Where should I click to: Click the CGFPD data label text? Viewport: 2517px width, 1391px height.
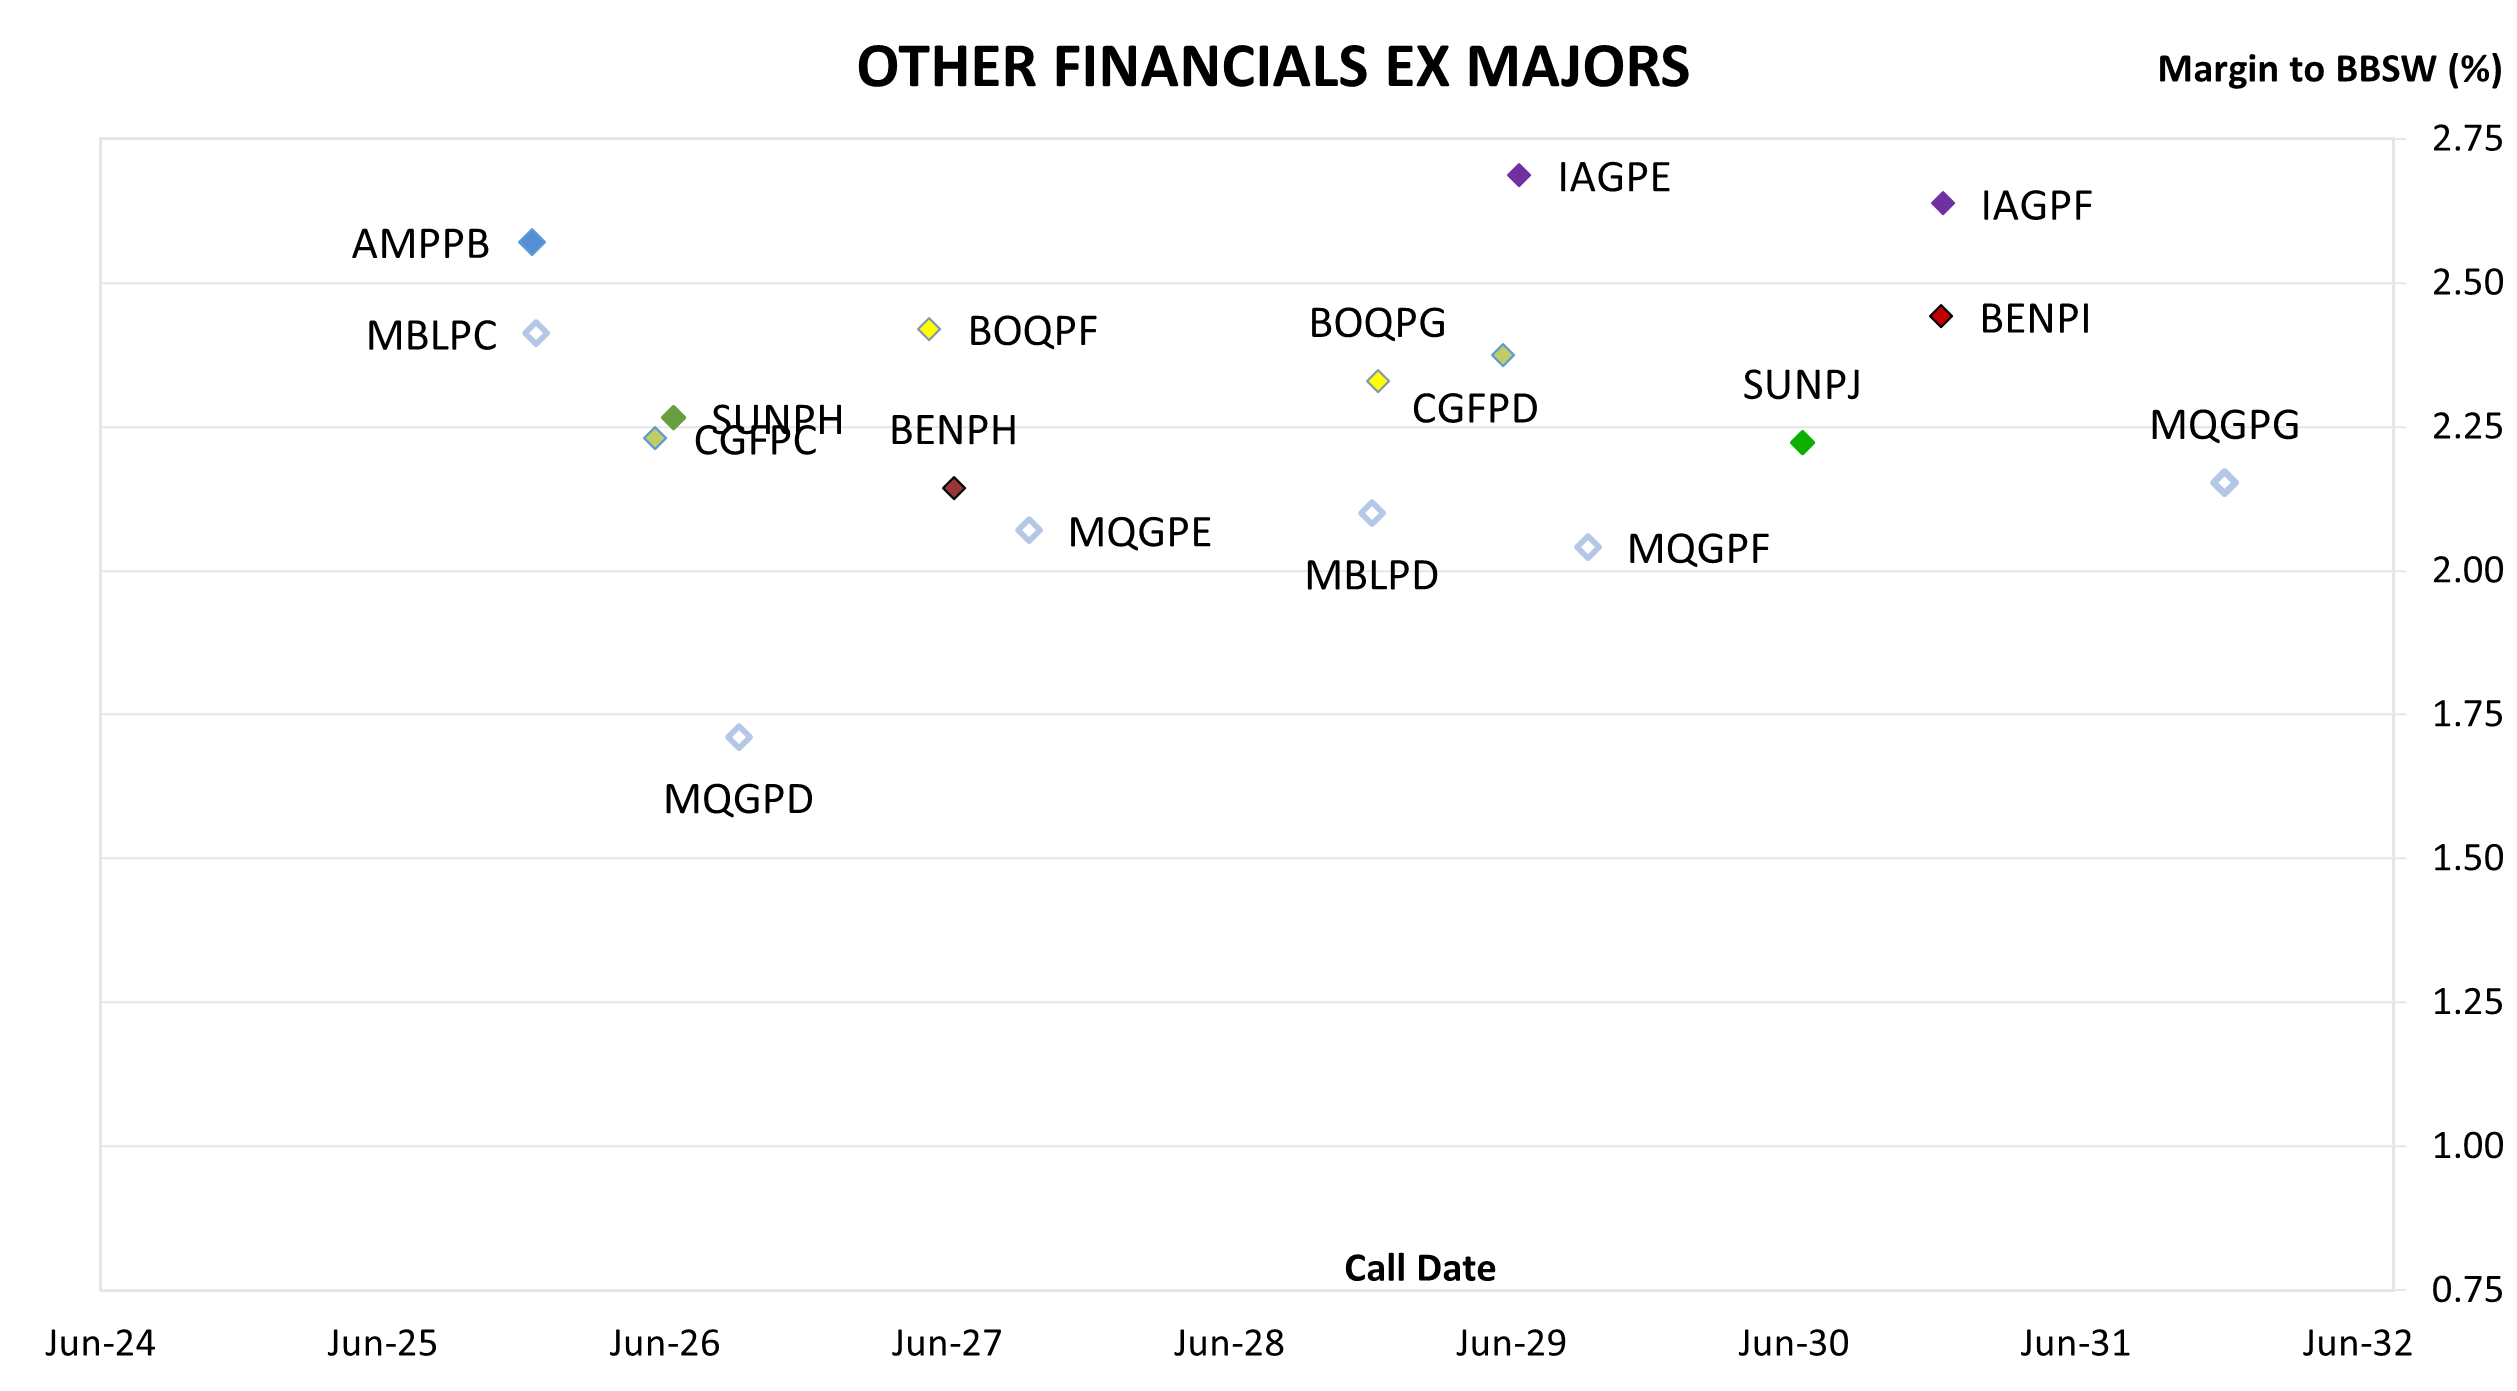(1475, 409)
